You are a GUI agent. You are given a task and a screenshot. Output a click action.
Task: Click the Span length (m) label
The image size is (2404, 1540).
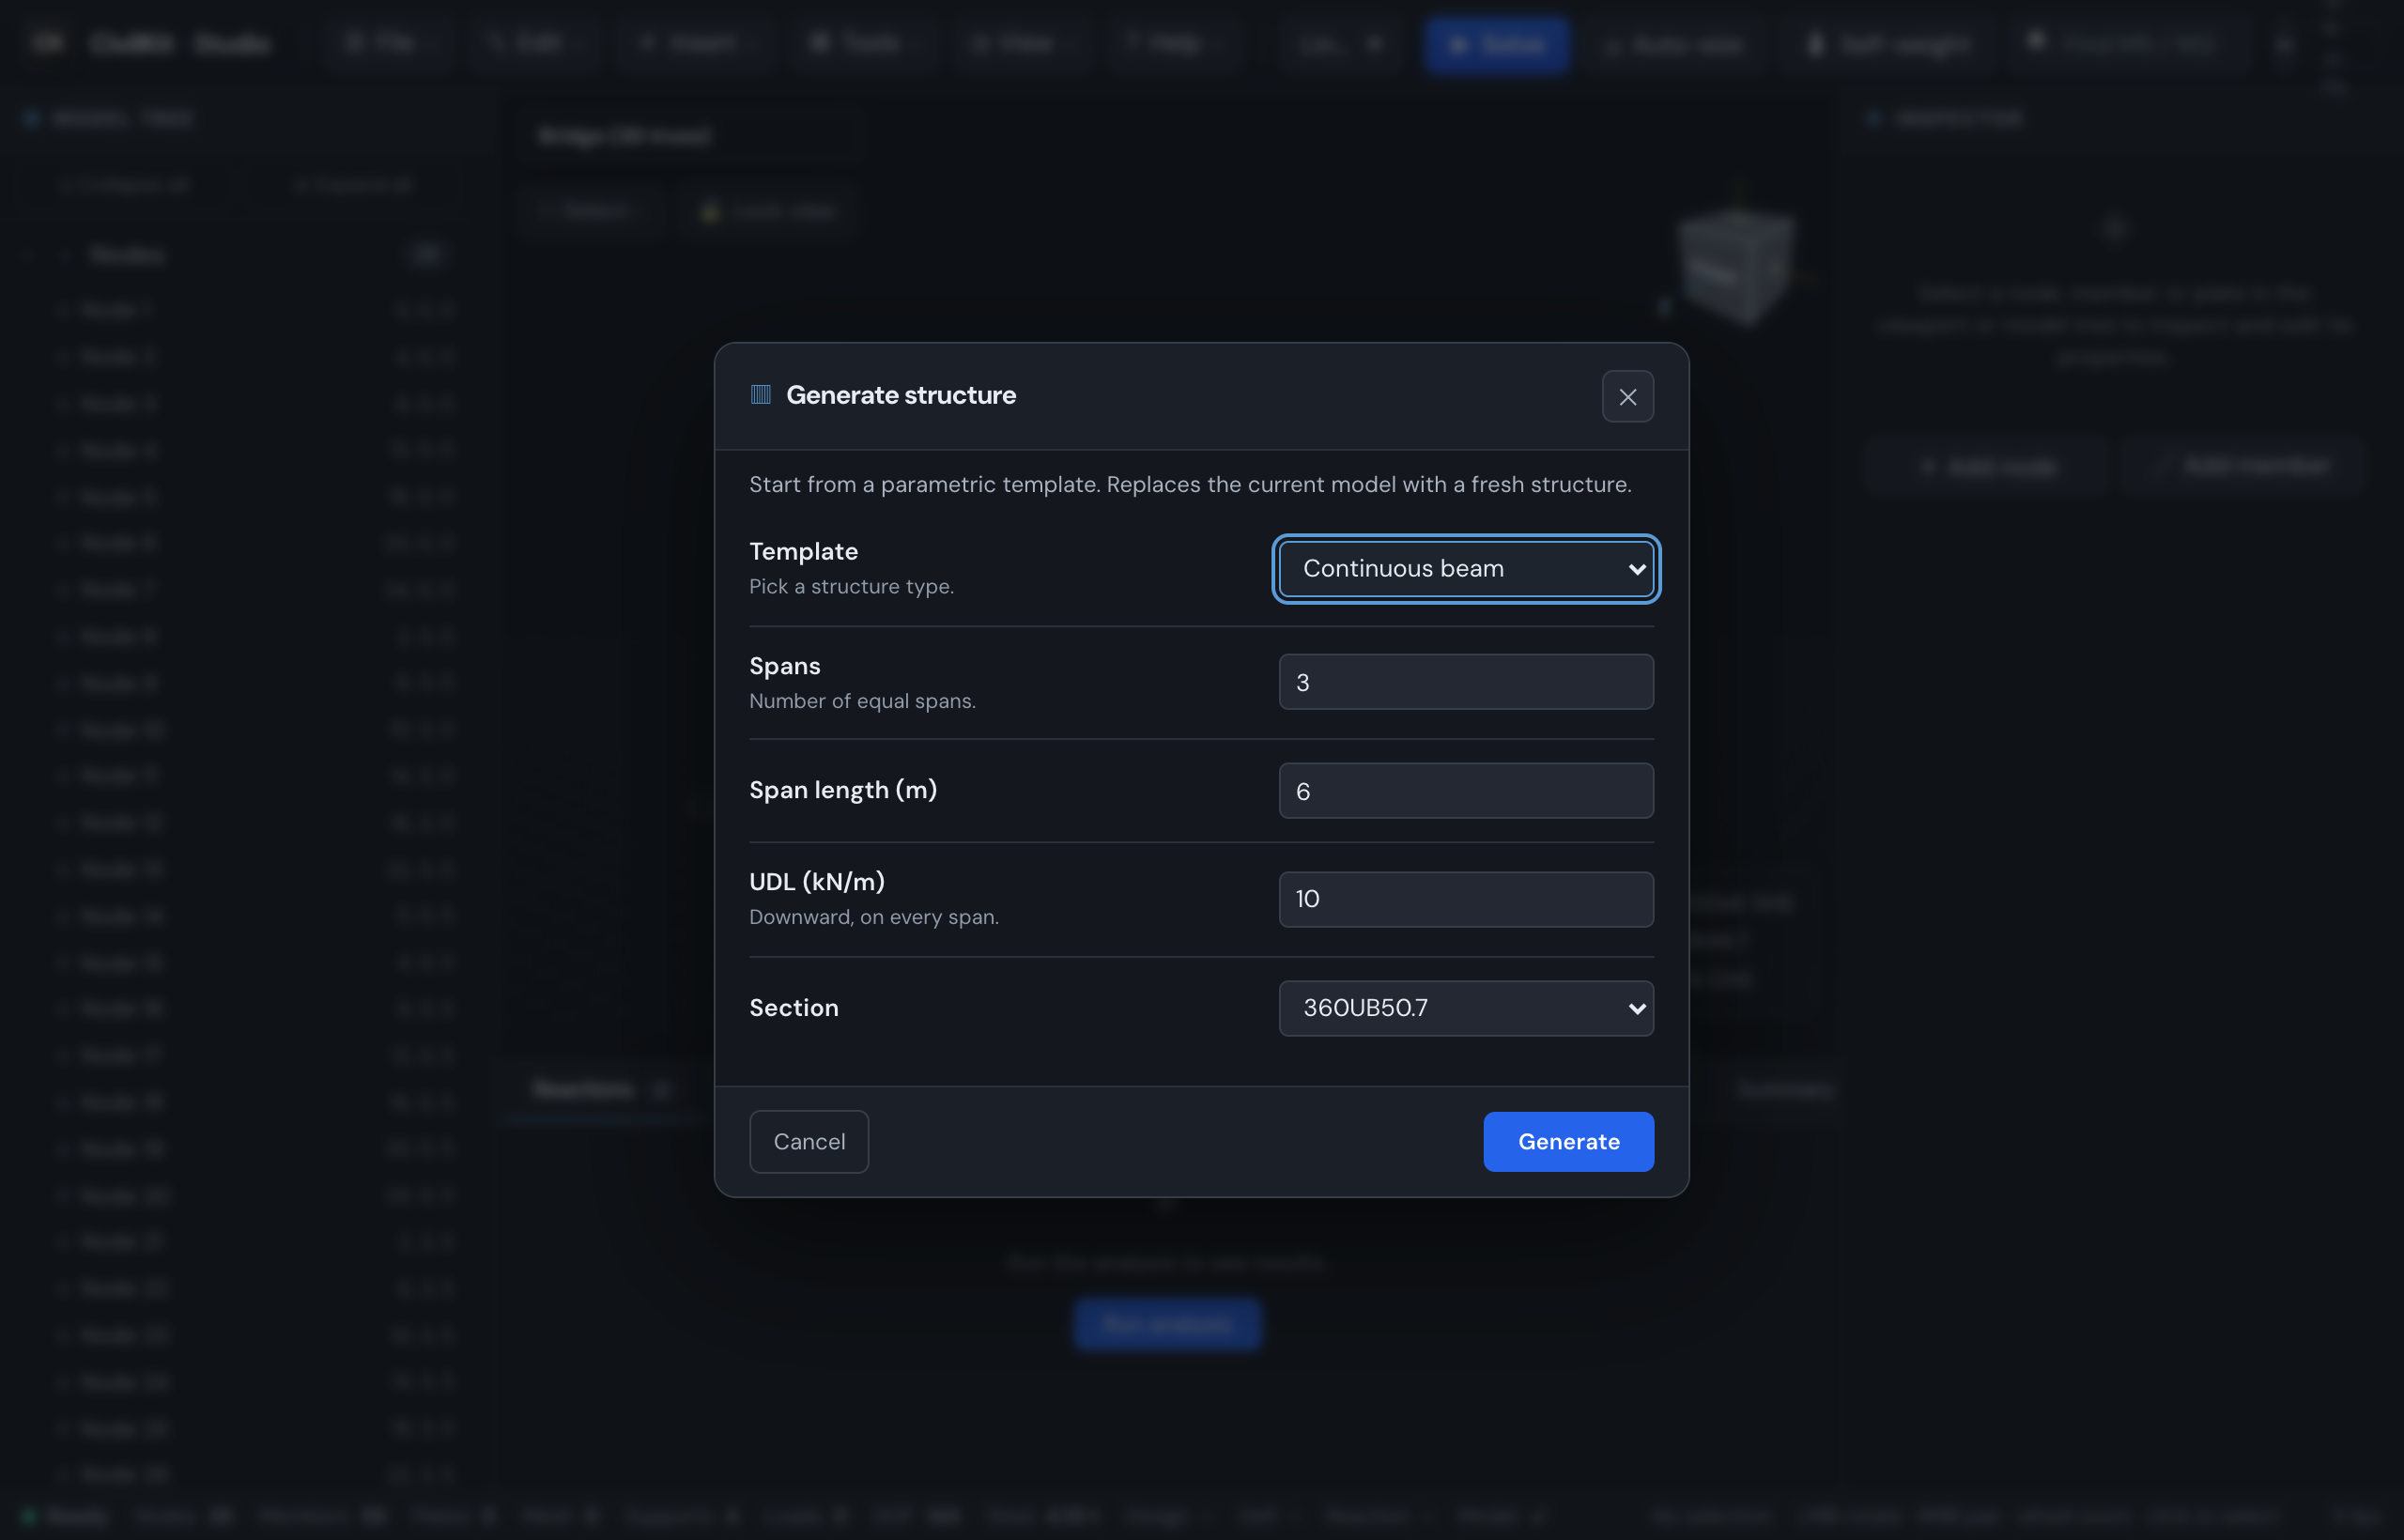click(x=843, y=790)
